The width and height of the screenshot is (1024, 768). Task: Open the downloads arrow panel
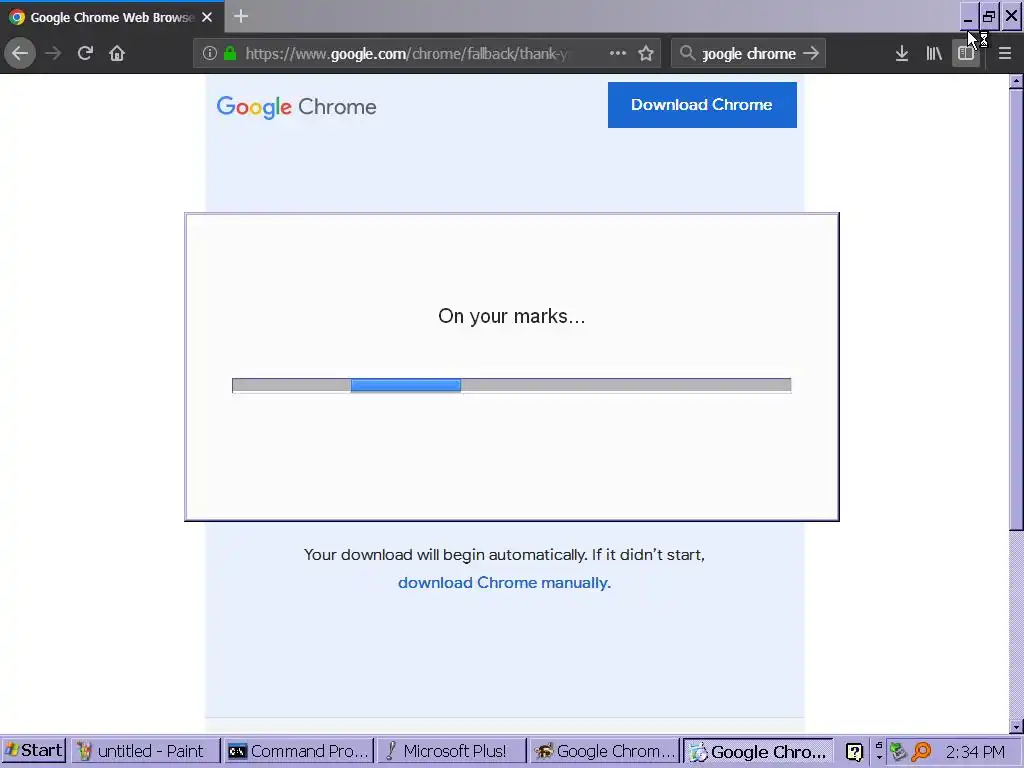click(x=902, y=53)
